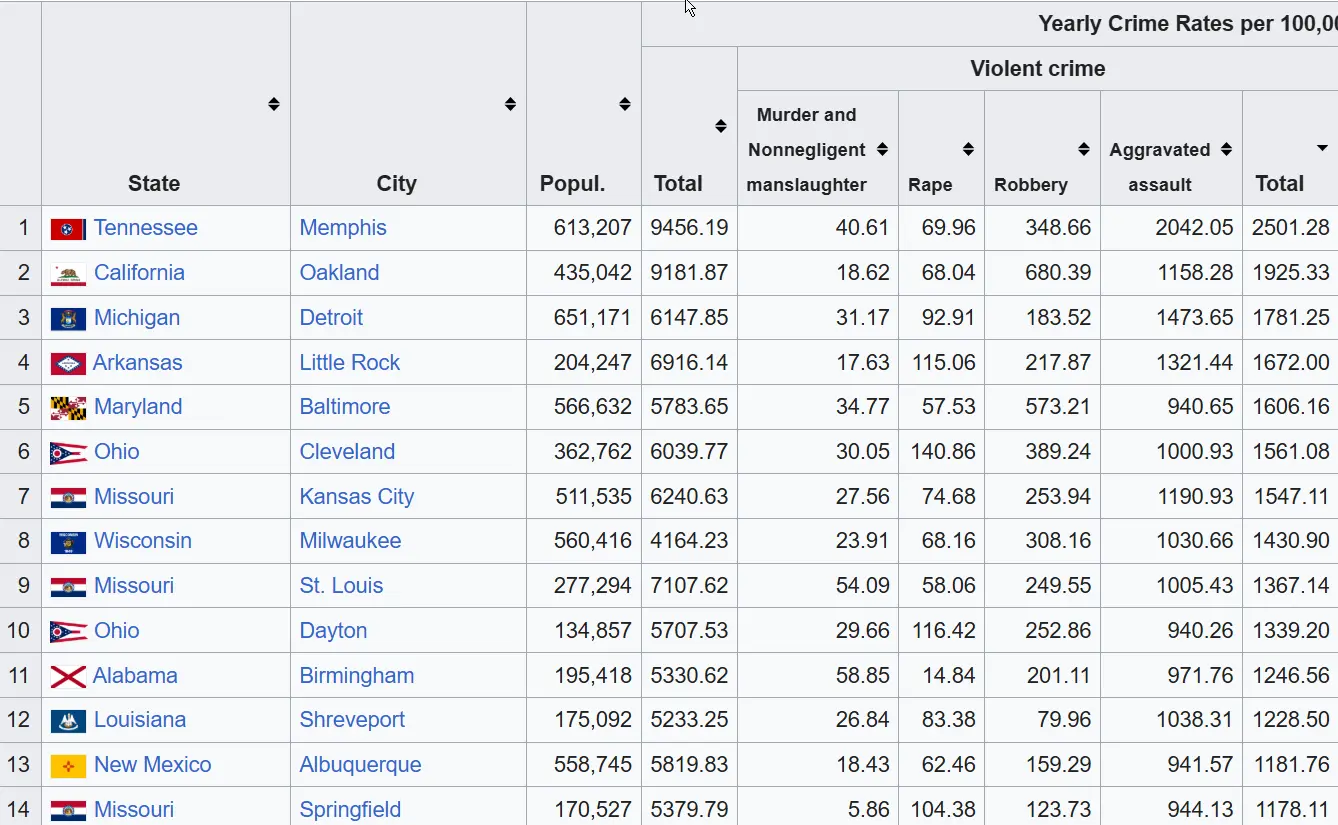Click the Alabama flag icon
The image size is (1338, 825).
tap(68, 677)
